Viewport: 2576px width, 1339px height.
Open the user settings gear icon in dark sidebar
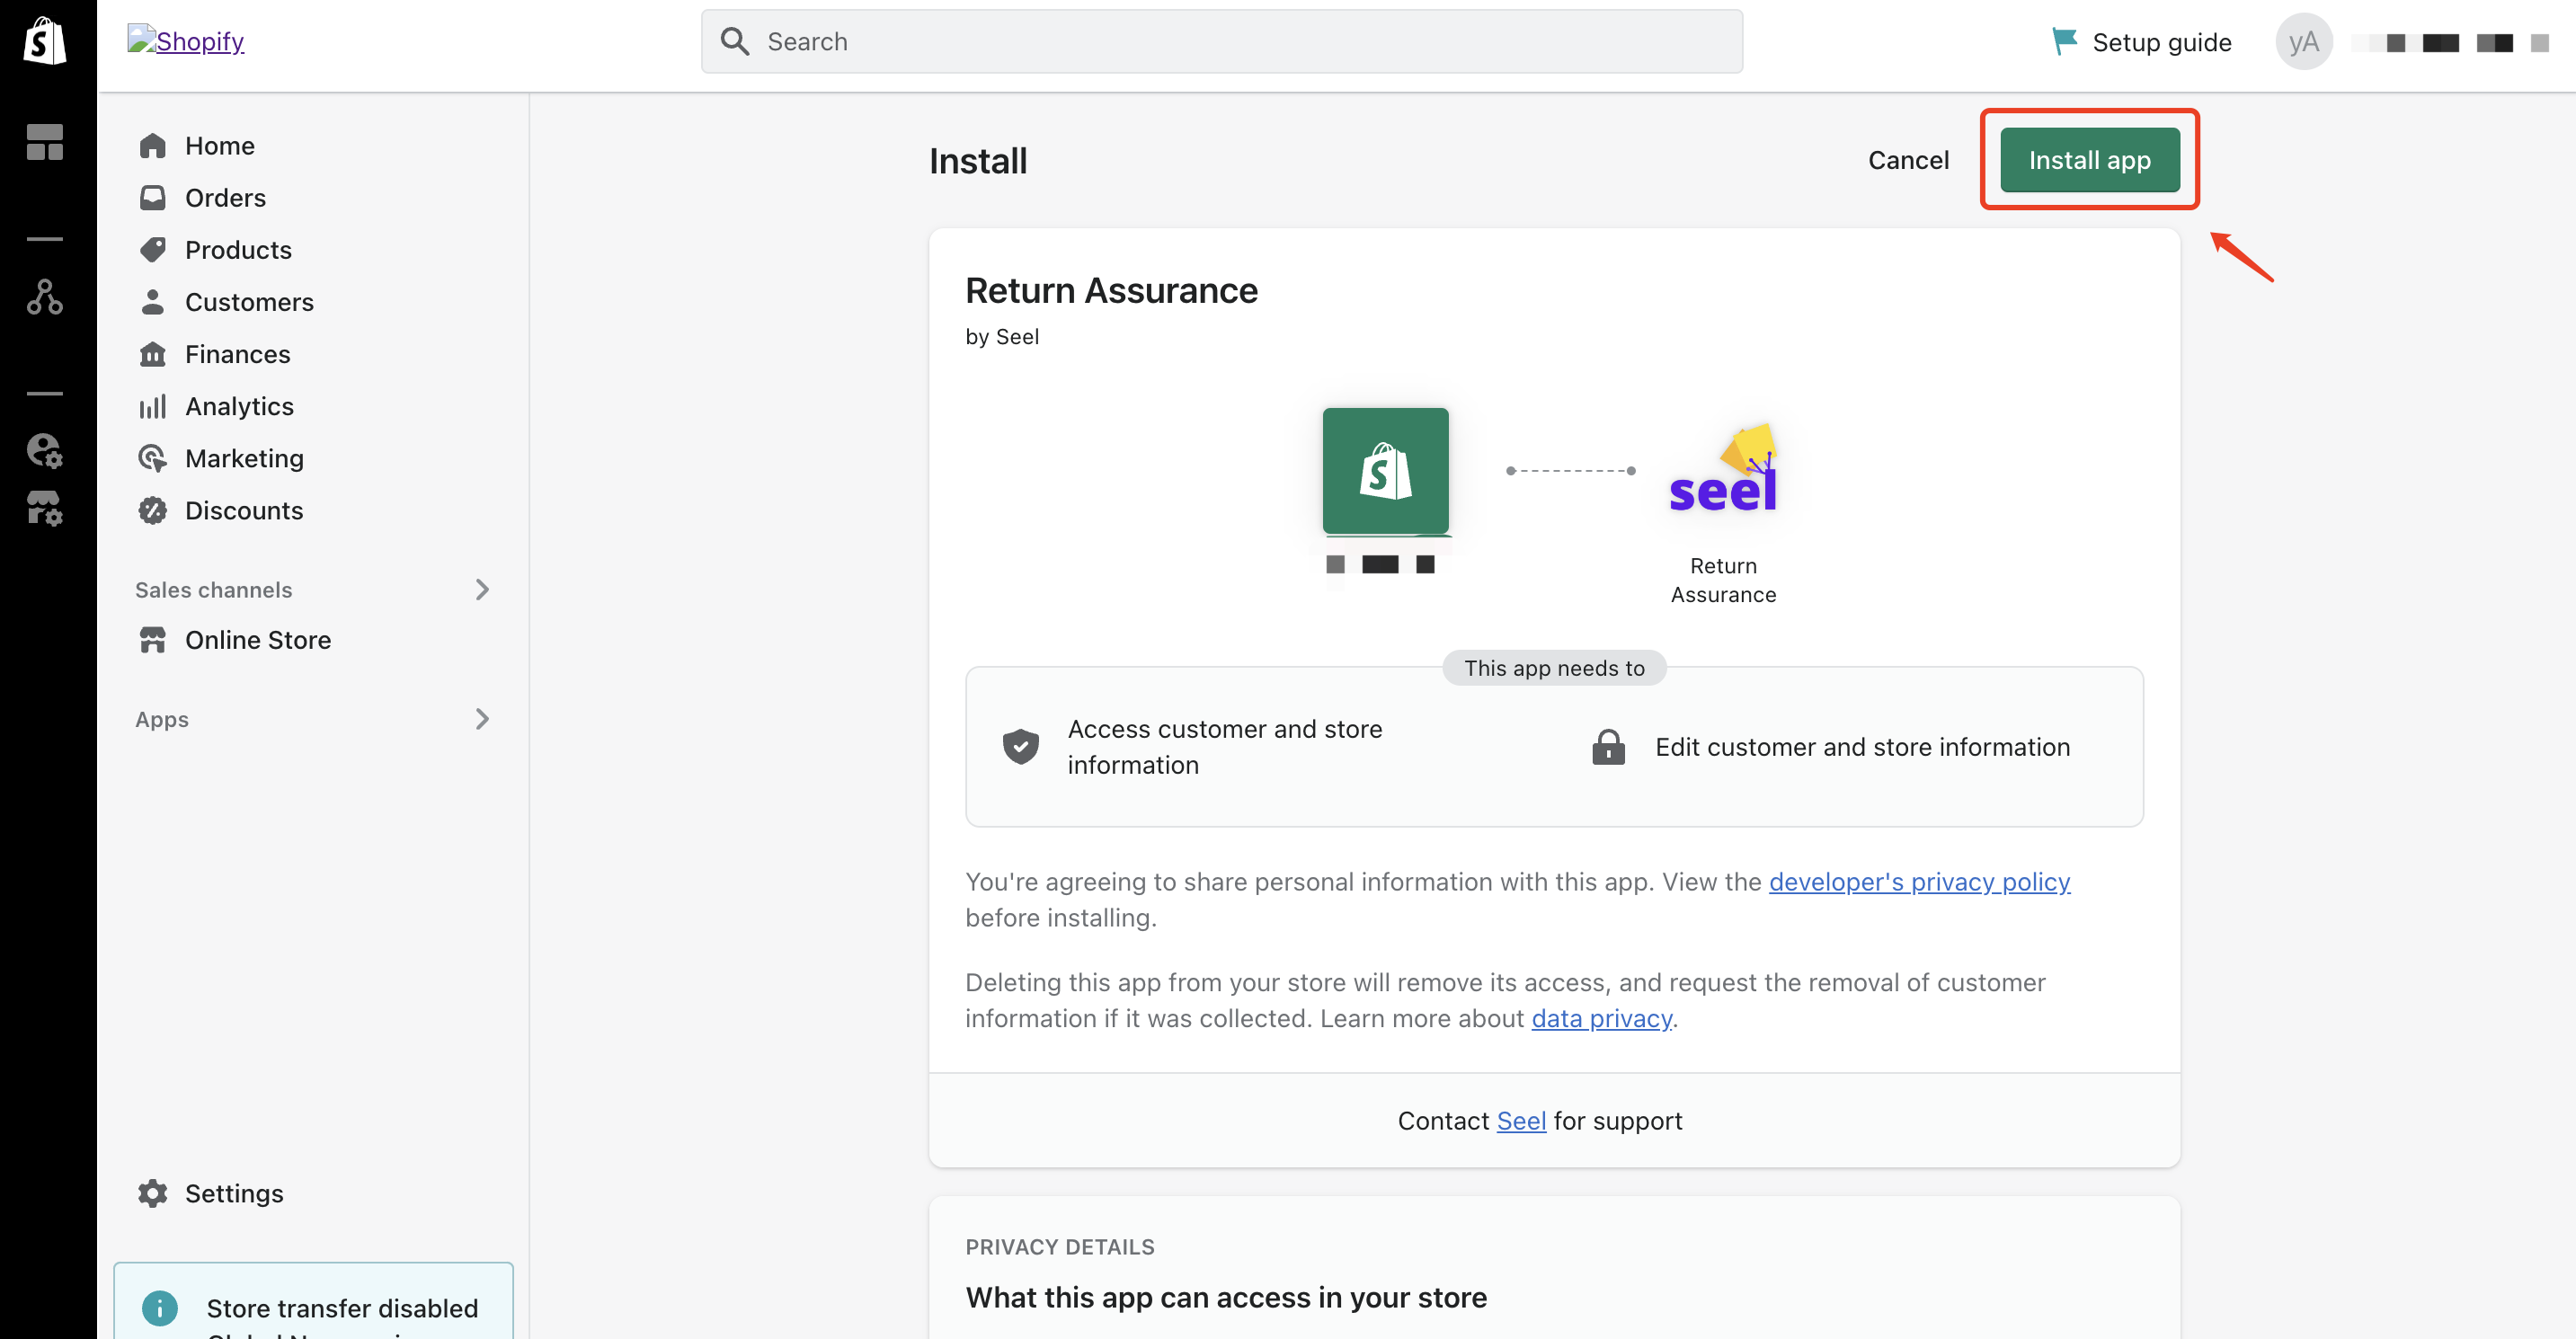(x=45, y=451)
